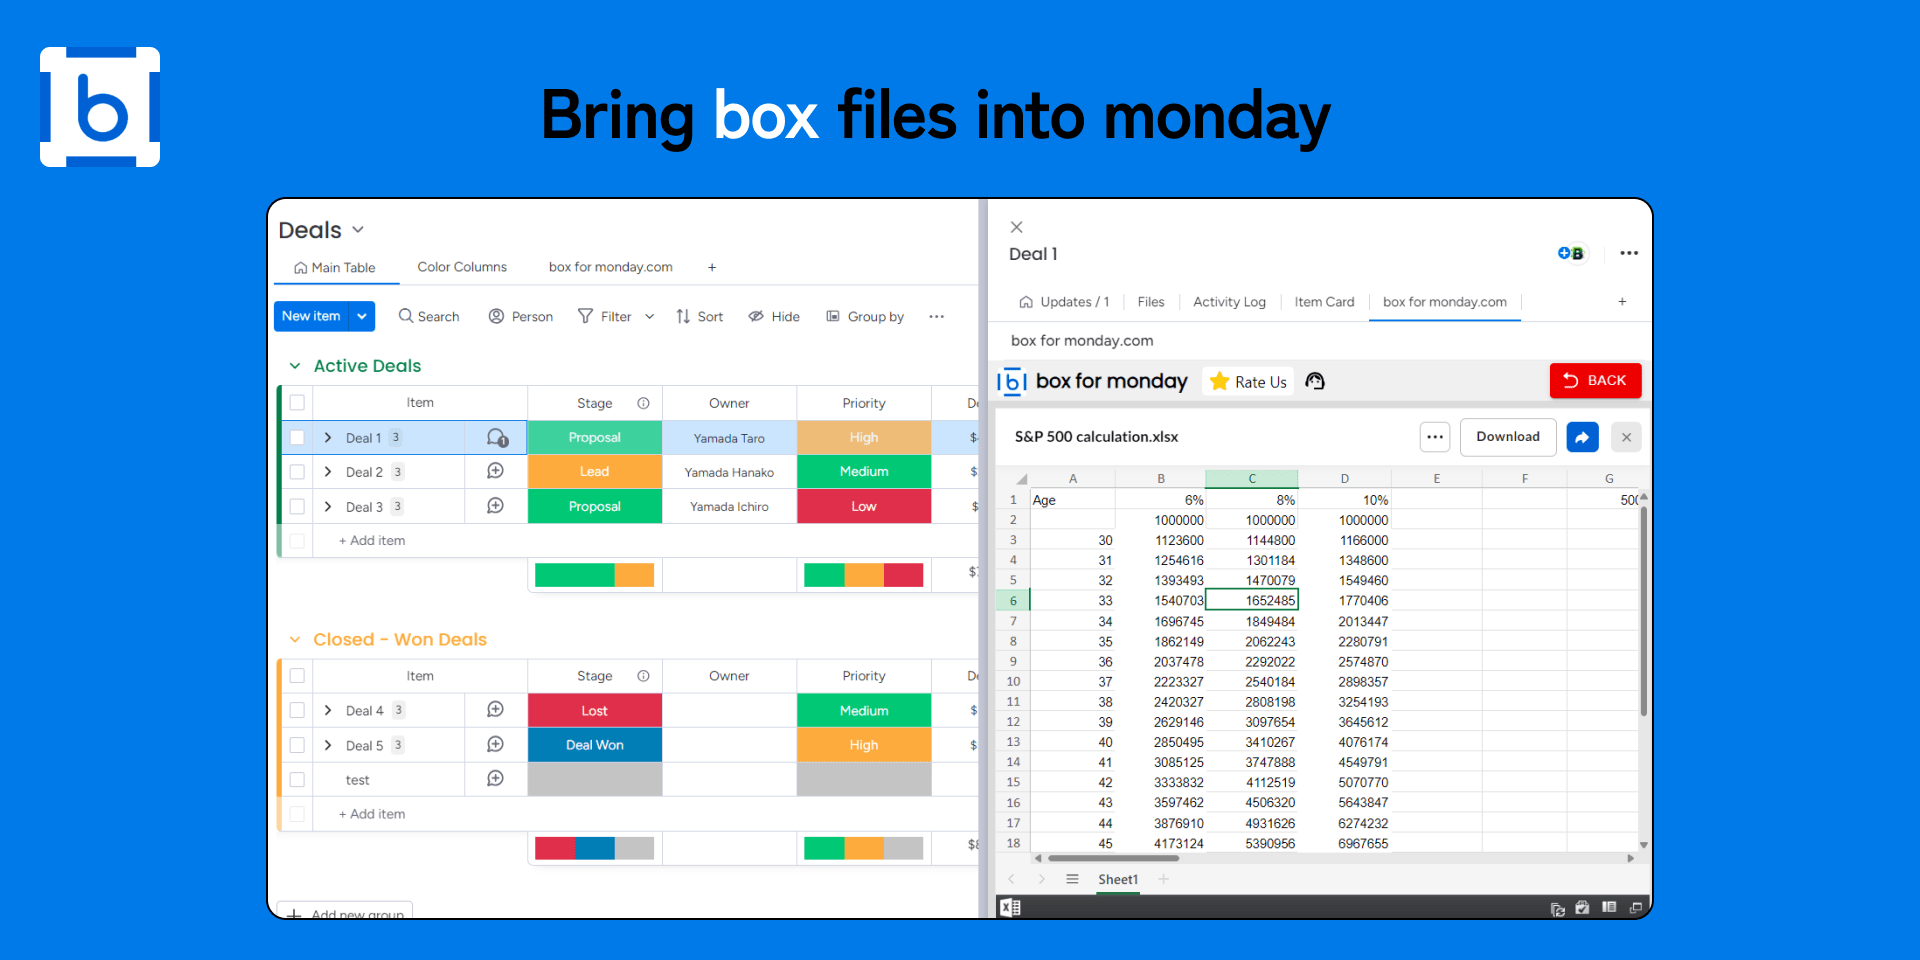Click the Stage column info icon in Active Deals
This screenshot has width=1920, height=960.
click(643, 403)
